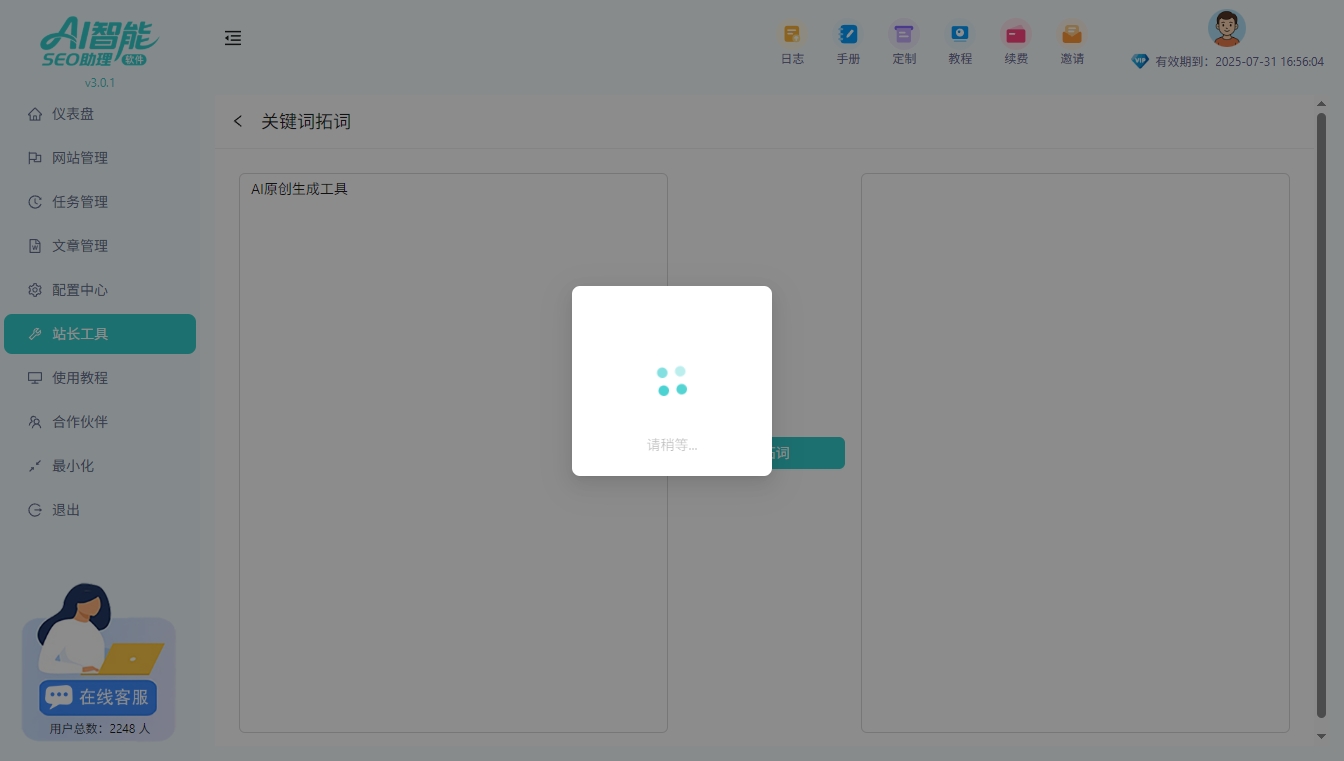Image resolution: width=1344 pixels, height=761 pixels.
Task: Click the 邀请 invite icon
Action: click(x=1072, y=35)
